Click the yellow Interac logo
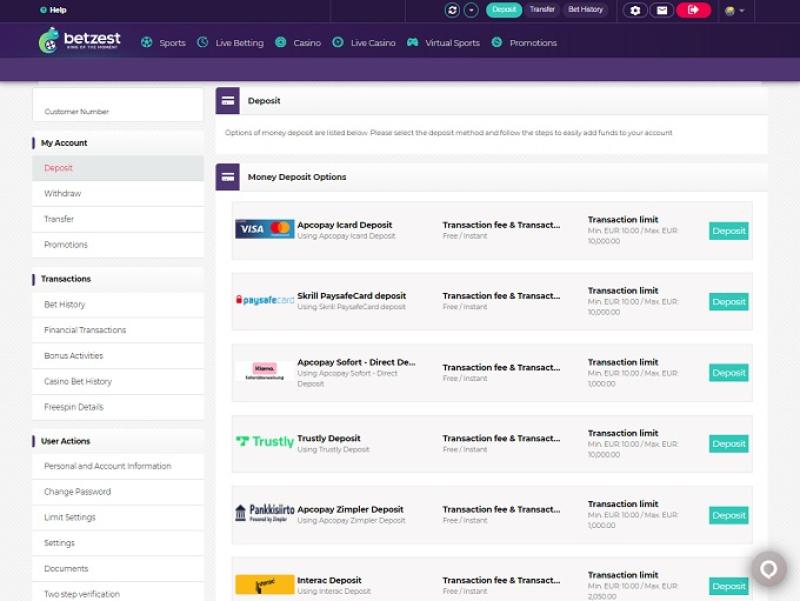This screenshot has width=800, height=601. [x=265, y=585]
